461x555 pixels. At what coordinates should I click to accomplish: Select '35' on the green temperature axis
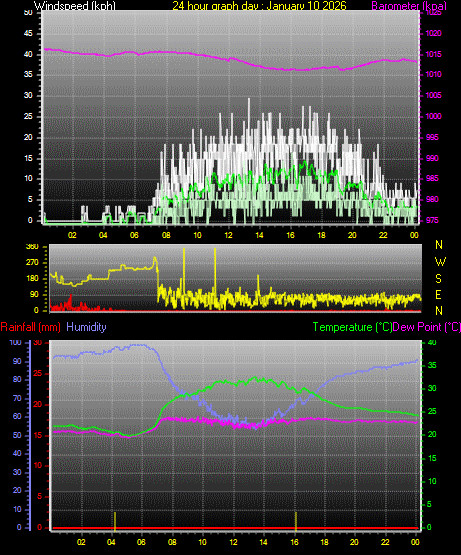[432, 365]
